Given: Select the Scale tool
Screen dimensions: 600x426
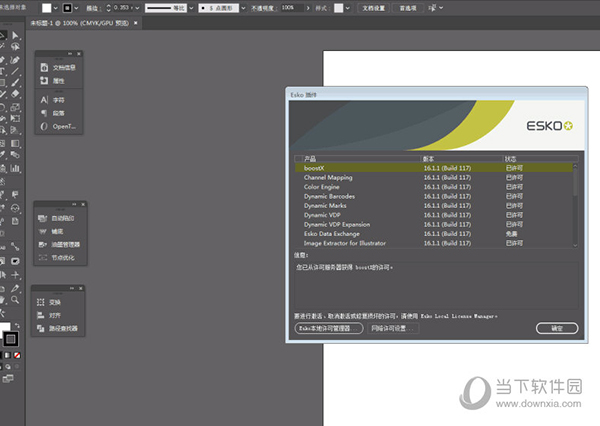Looking at the screenshot, I should (15, 107).
